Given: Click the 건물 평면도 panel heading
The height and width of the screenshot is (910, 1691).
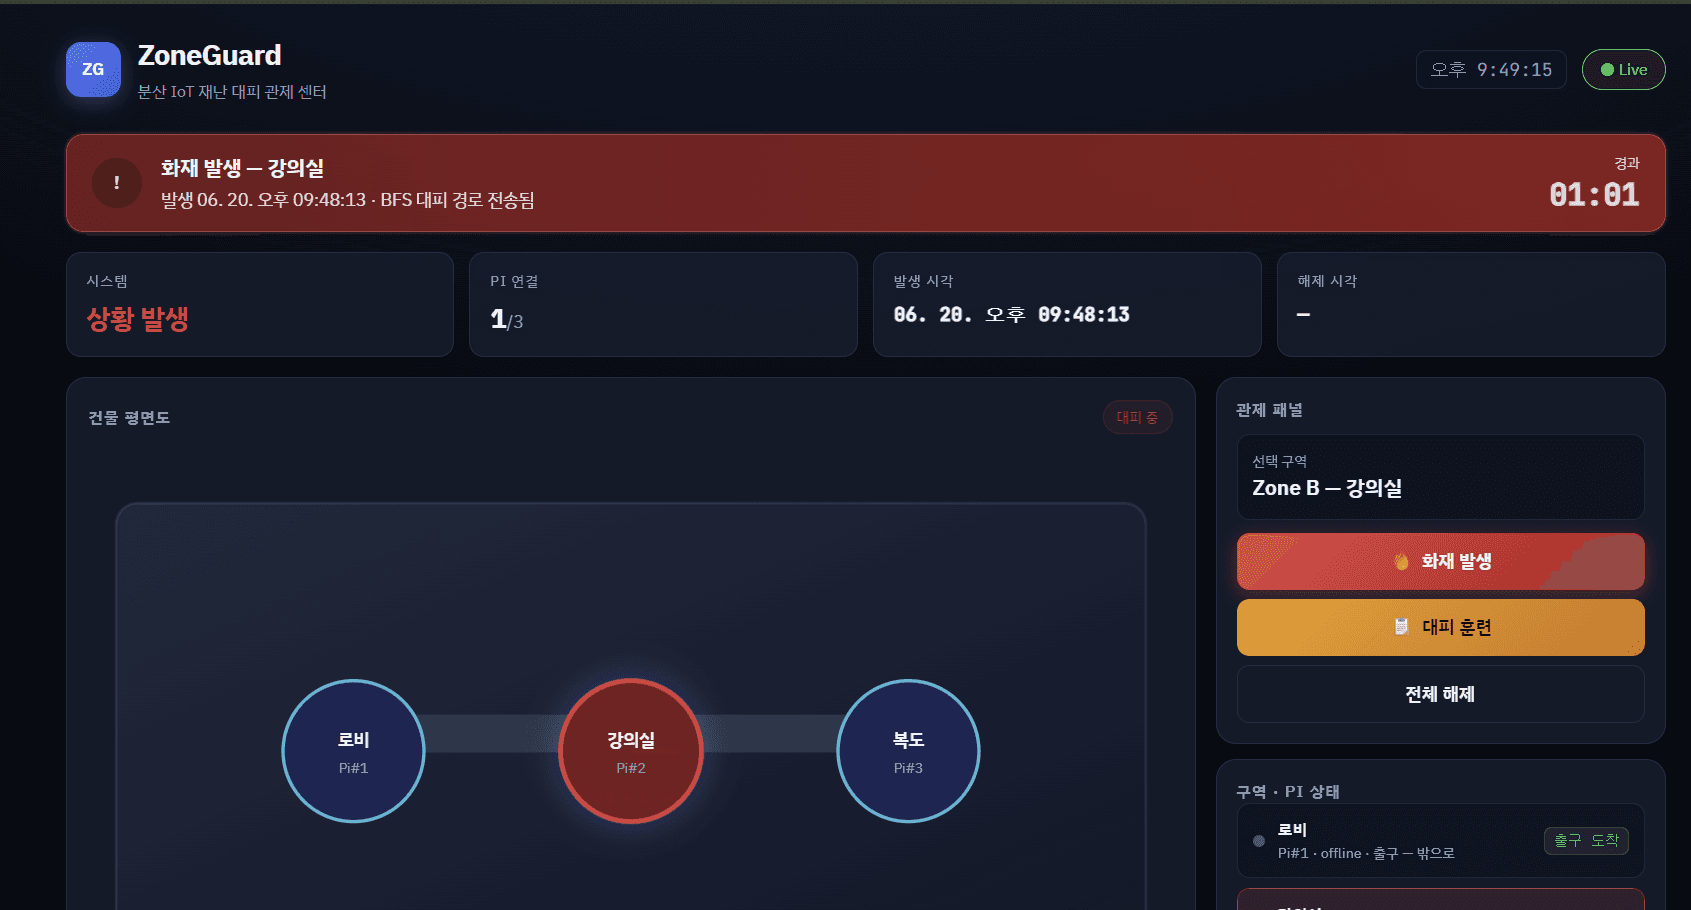Looking at the screenshot, I should pyautogui.click(x=129, y=418).
